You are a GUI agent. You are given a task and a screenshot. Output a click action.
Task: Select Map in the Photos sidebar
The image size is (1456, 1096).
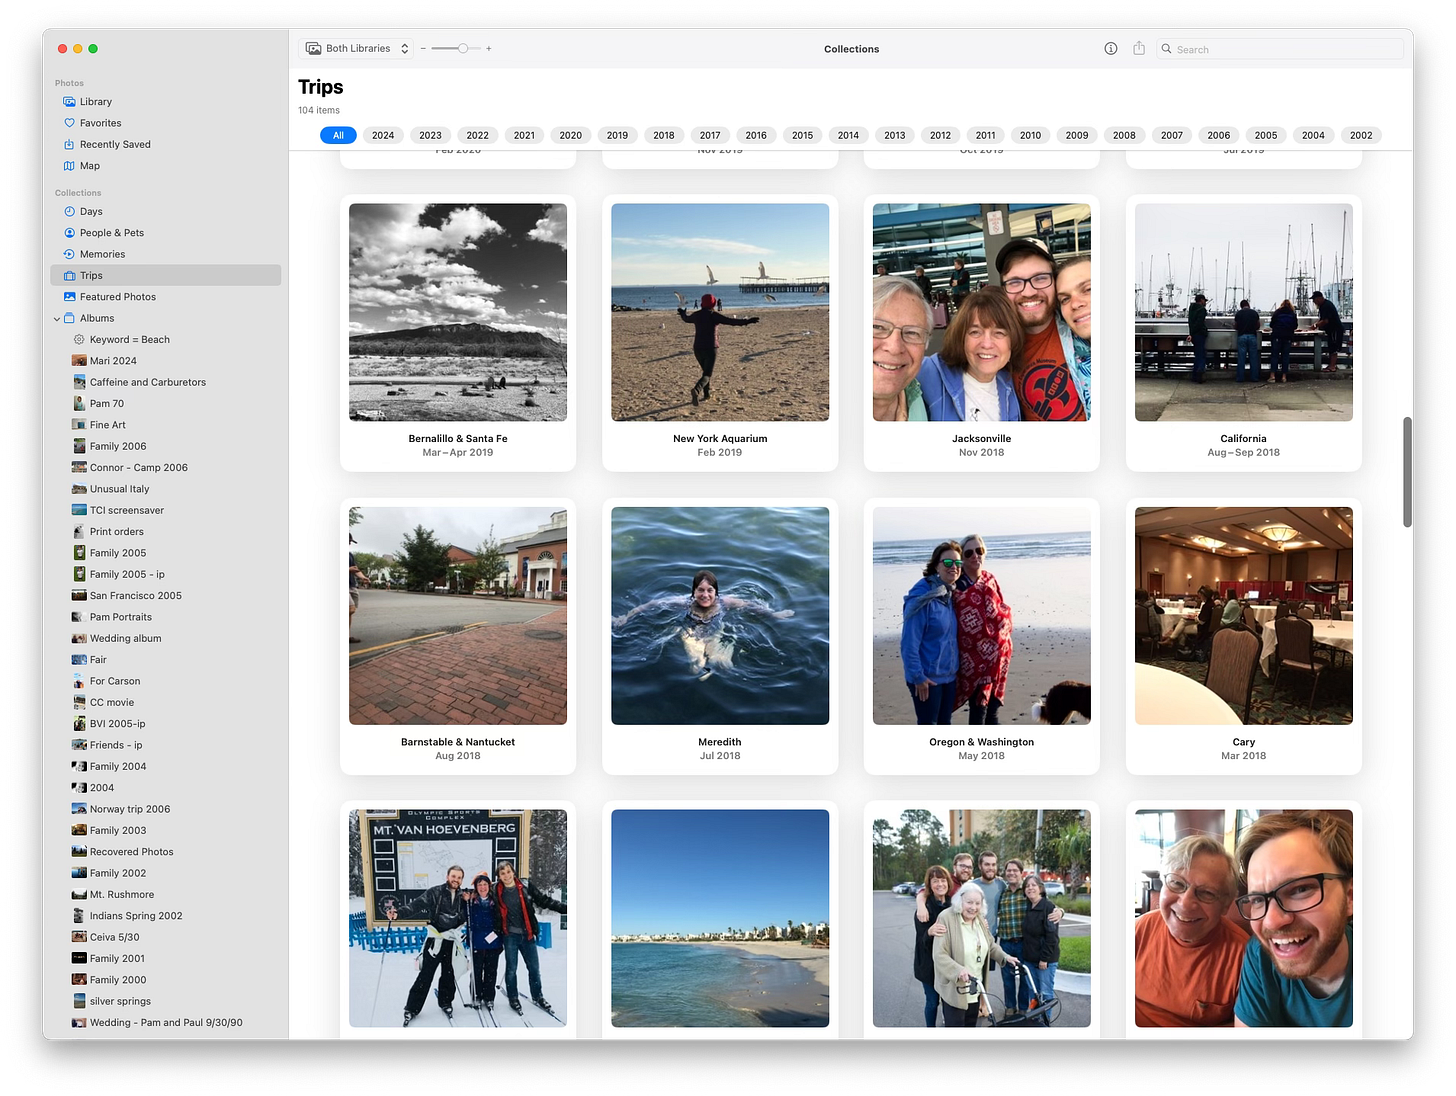tap(89, 166)
